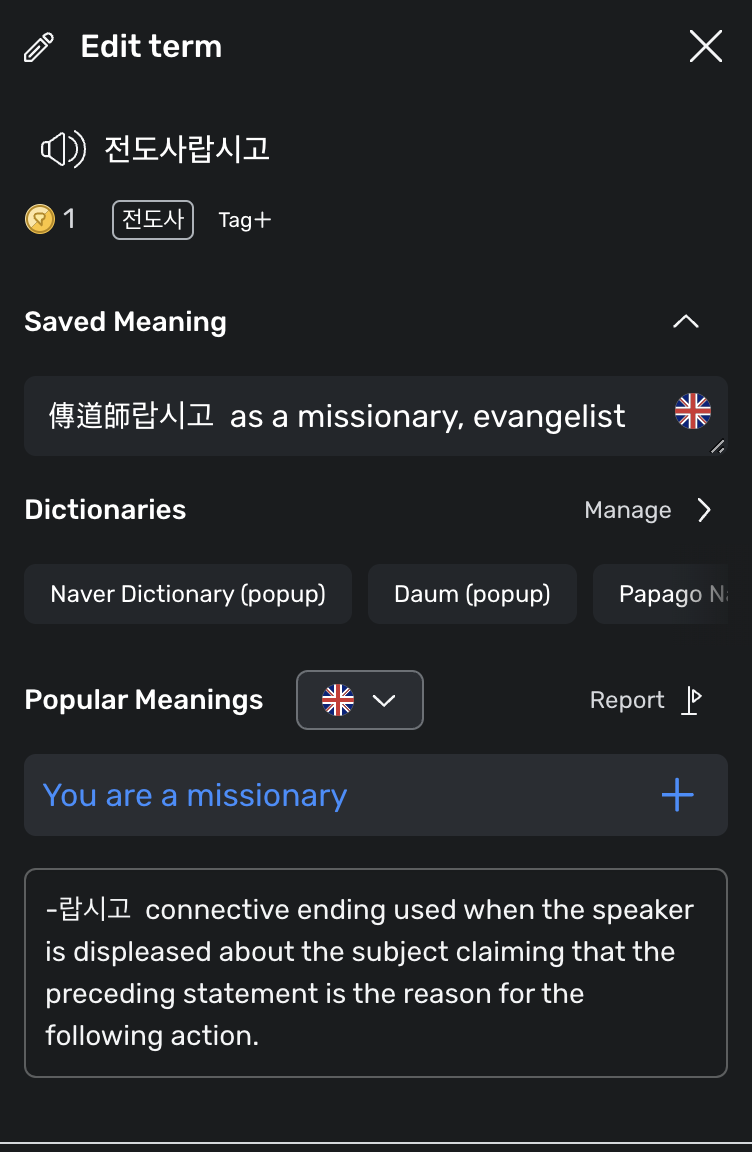Play audio pronunciation of 전도사랍시고
This screenshot has height=1152, width=752.
pos(63,149)
